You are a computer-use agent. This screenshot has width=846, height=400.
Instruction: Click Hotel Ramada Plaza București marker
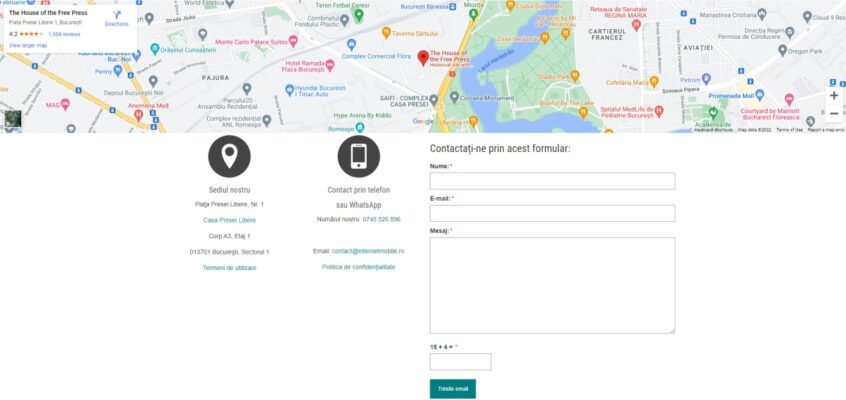(x=330, y=66)
